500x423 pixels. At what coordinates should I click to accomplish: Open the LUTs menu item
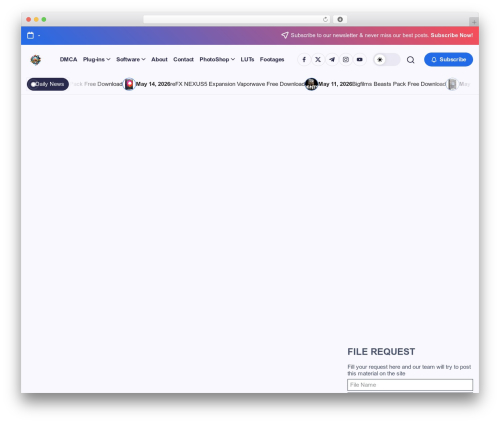[247, 59]
